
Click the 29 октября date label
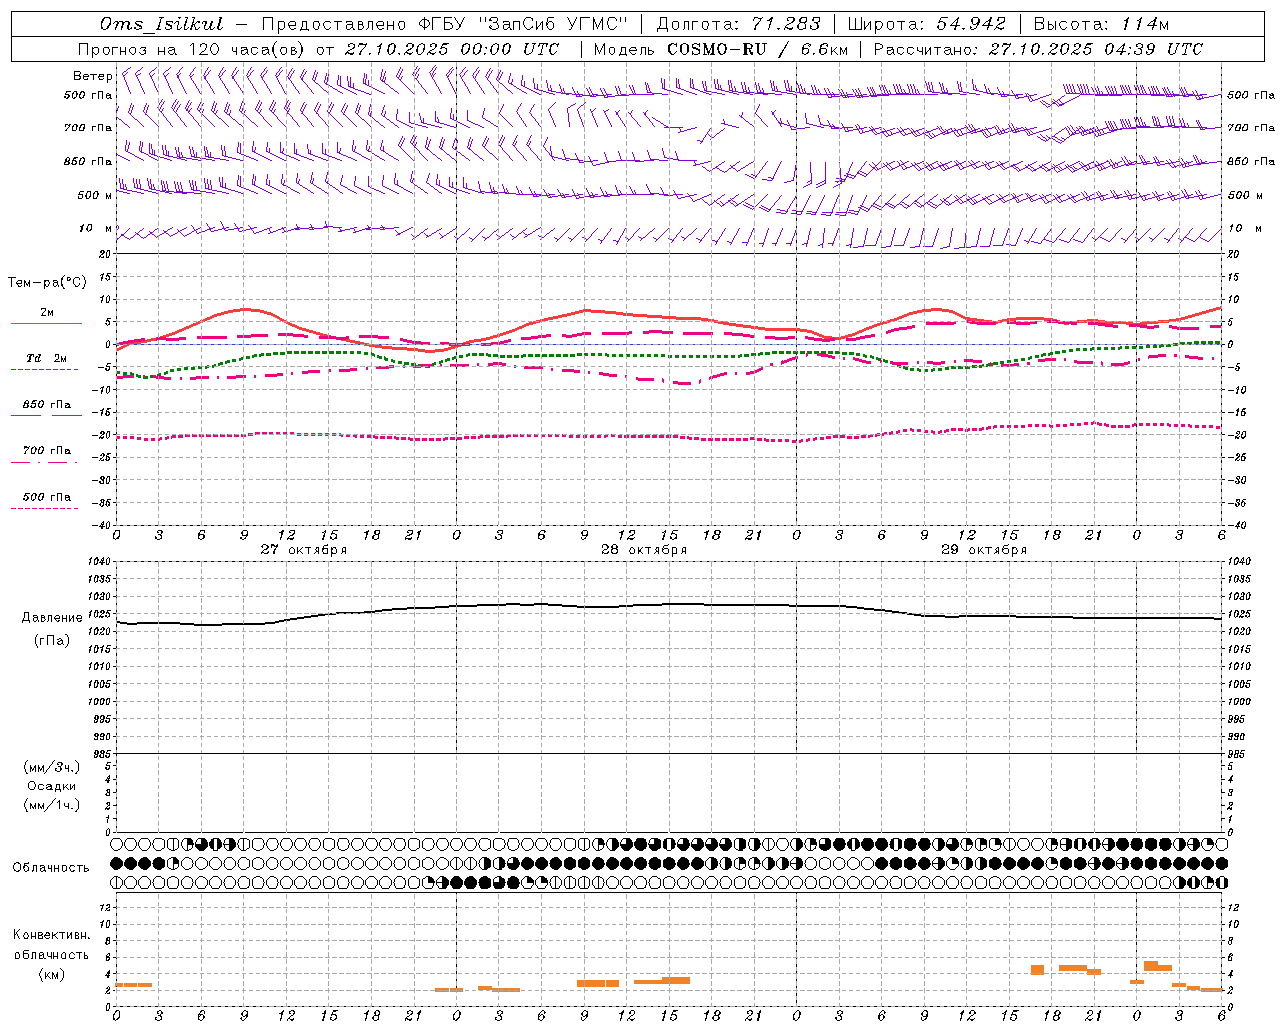pyautogui.click(x=983, y=550)
